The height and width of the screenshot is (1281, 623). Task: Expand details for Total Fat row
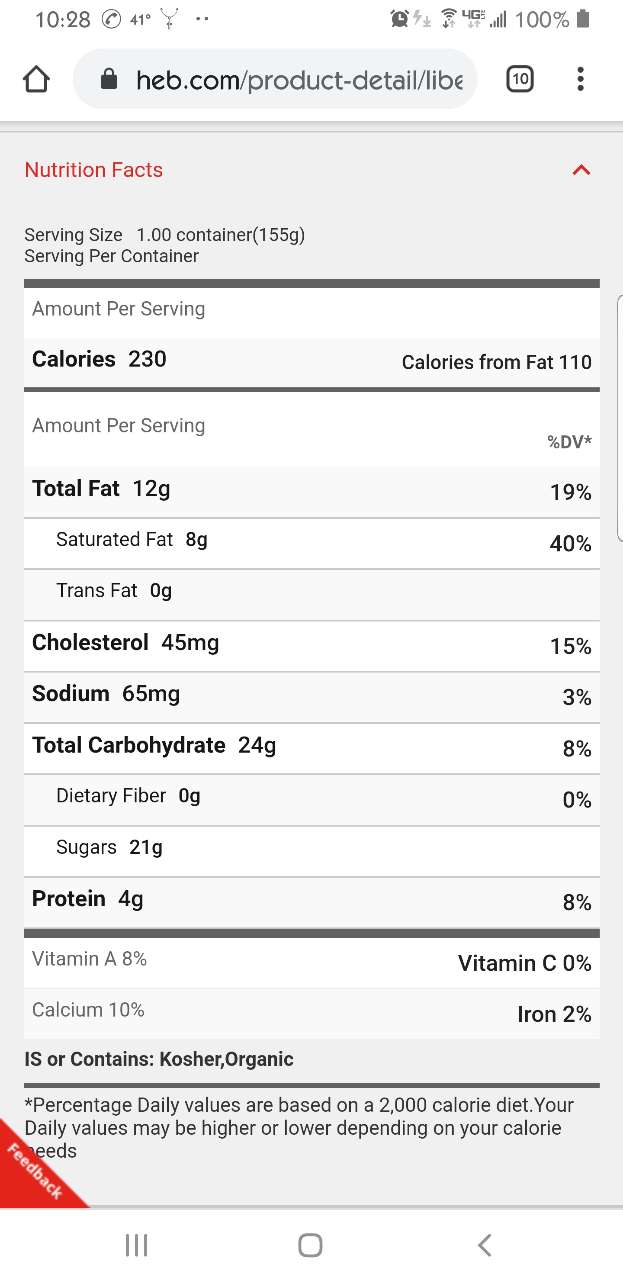(x=311, y=490)
